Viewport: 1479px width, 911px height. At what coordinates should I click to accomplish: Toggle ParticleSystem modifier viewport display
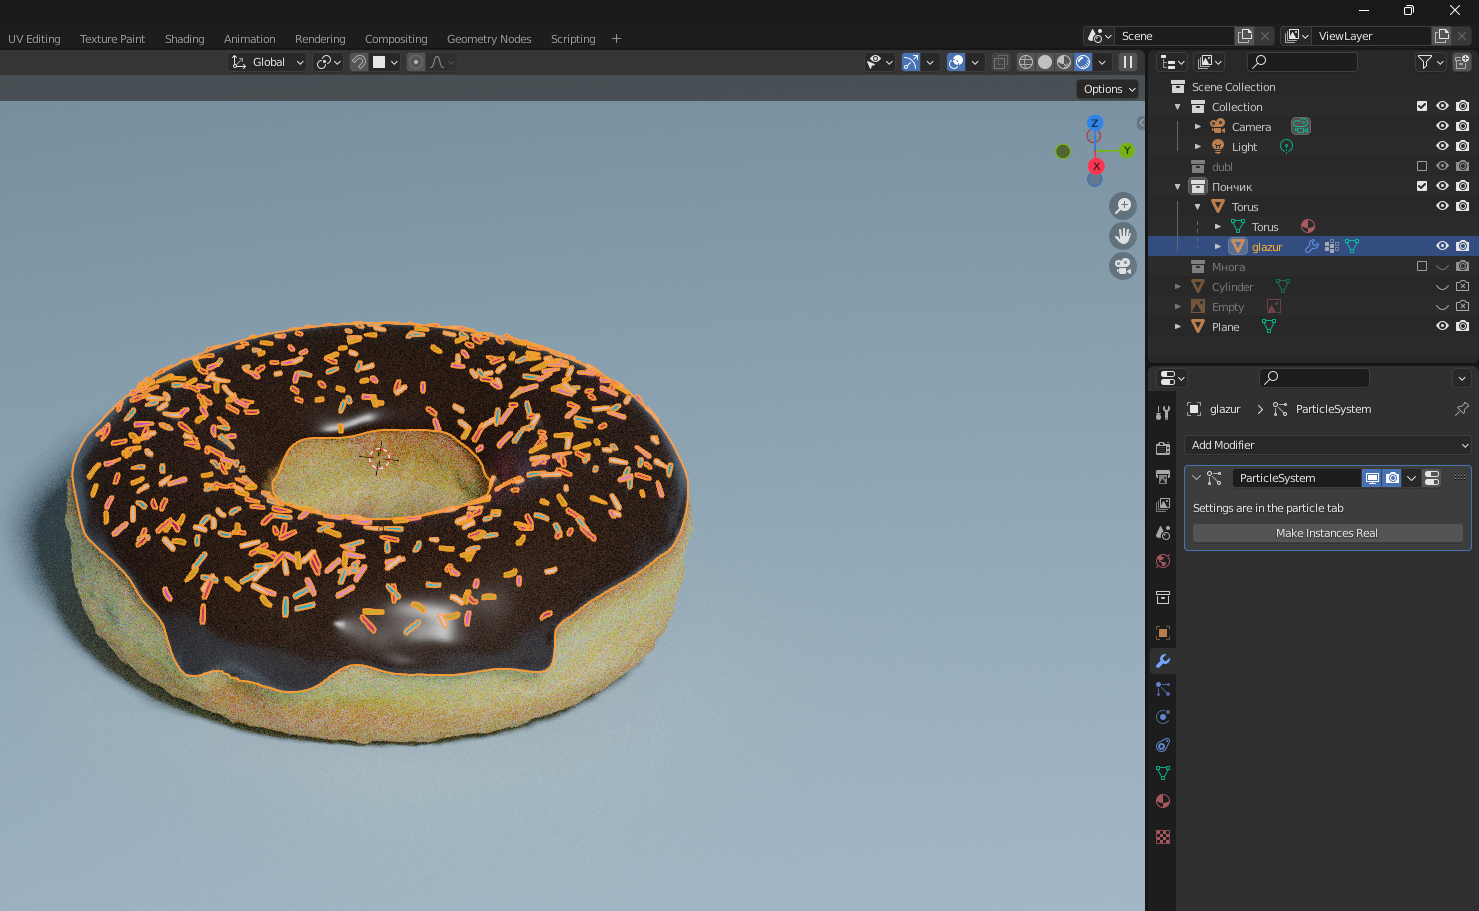[1372, 478]
